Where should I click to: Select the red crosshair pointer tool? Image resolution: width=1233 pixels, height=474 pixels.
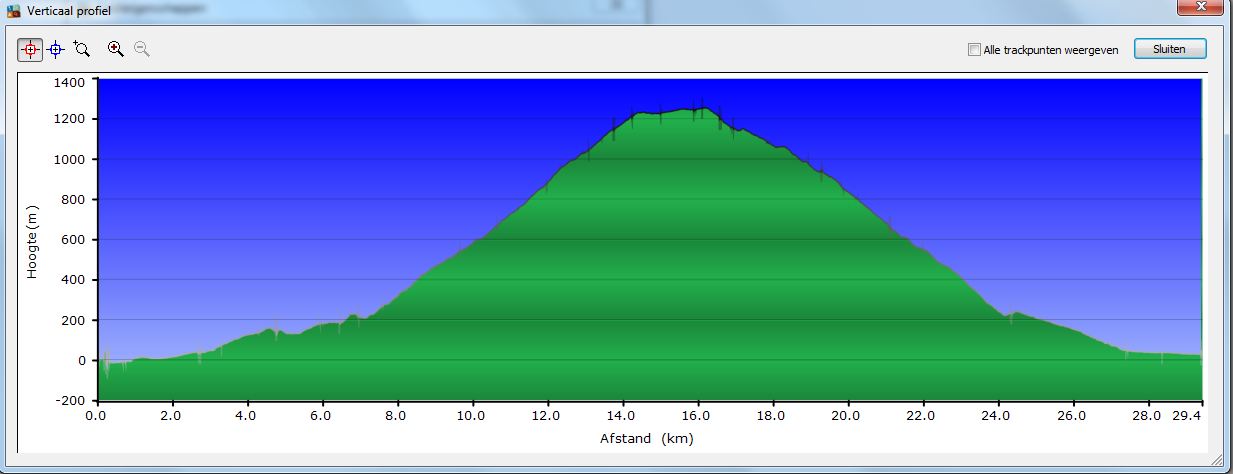pos(30,49)
